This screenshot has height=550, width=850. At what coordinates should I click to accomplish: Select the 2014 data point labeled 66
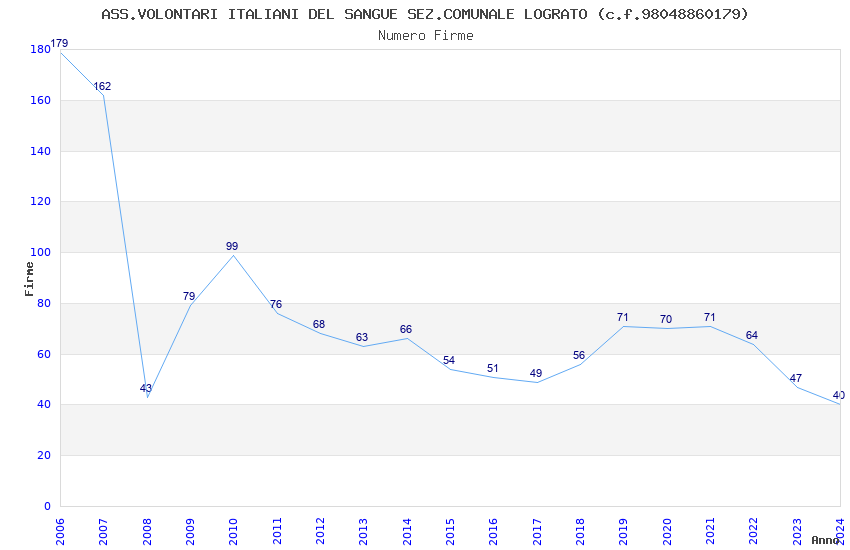pyautogui.click(x=407, y=338)
